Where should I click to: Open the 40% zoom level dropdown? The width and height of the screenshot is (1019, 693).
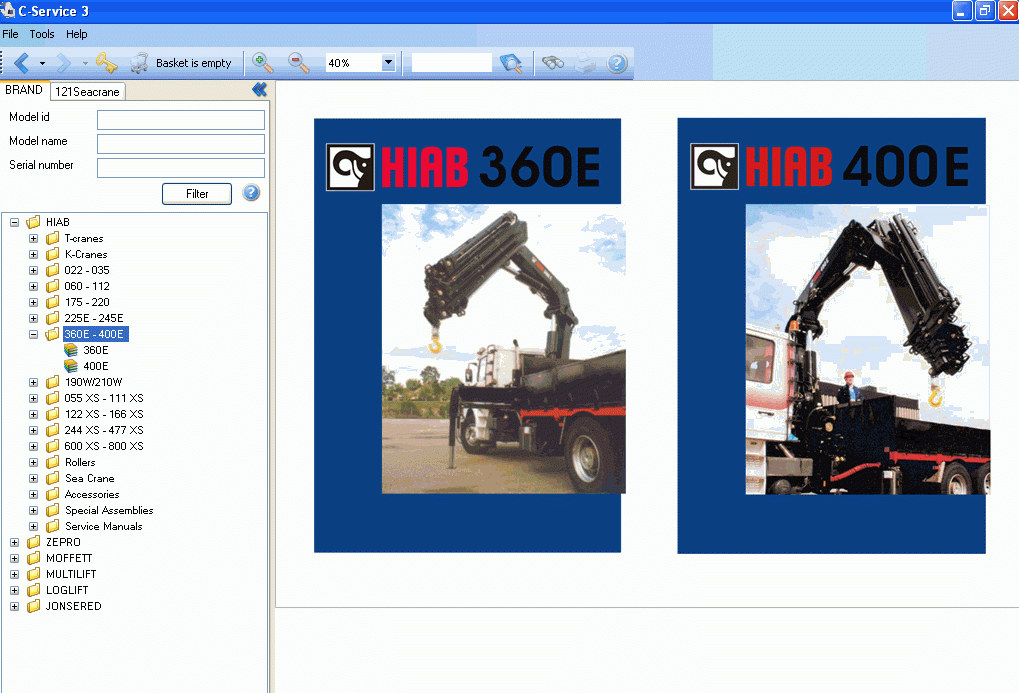[388, 62]
